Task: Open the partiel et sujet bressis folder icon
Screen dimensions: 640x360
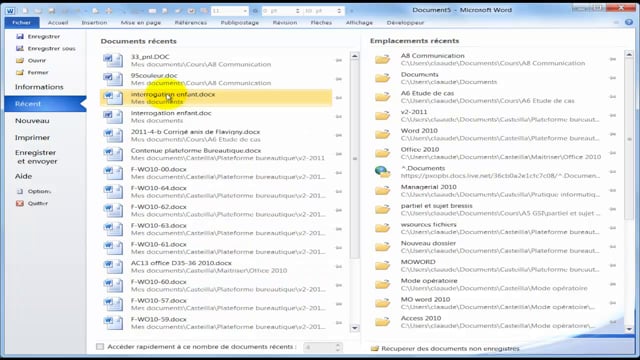Action: pyautogui.click(x=382, y=210)
